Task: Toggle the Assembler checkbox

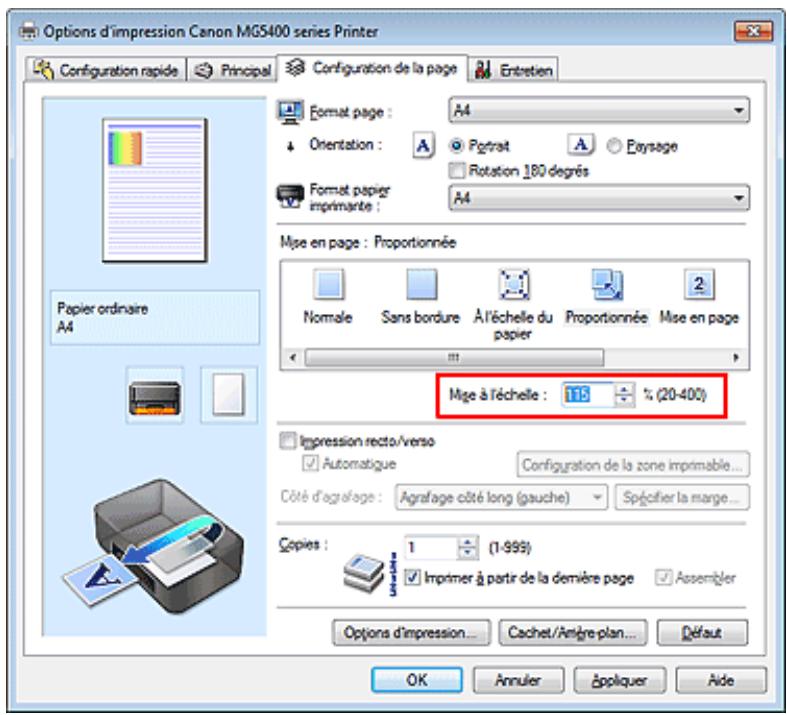Action: (x=663, y=578)
